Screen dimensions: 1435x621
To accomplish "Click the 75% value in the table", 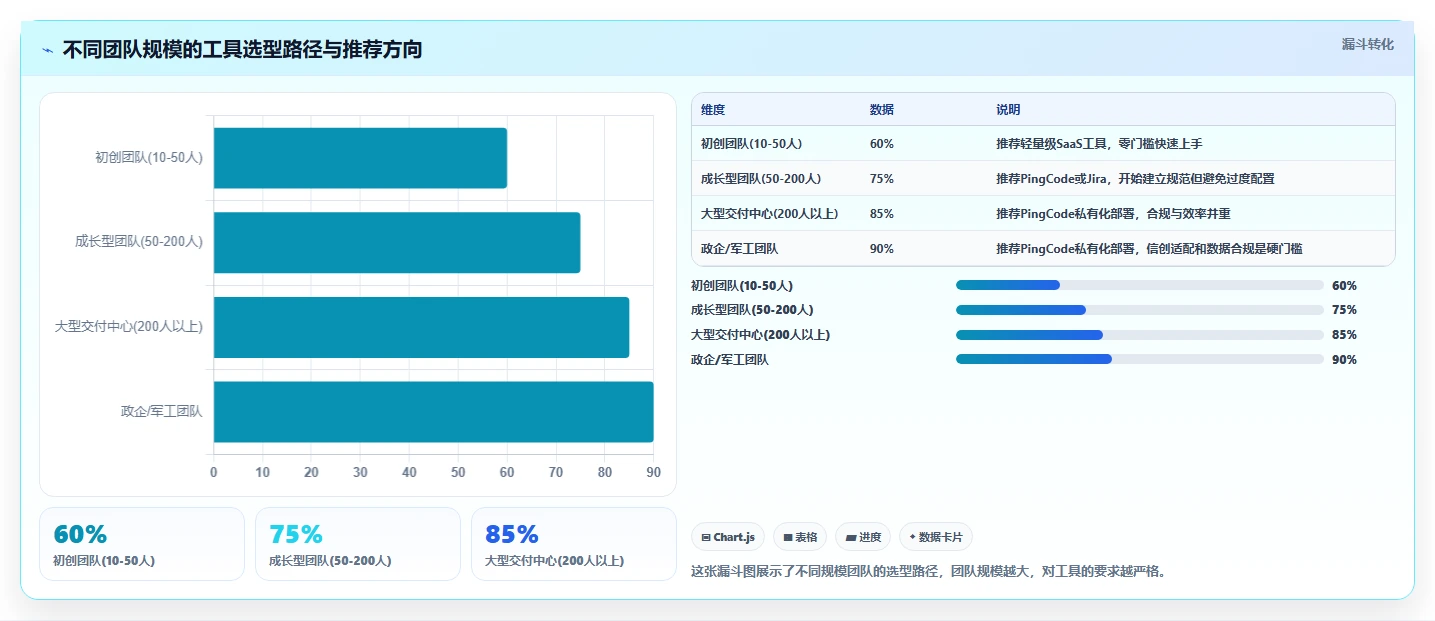I will [882, 179].
